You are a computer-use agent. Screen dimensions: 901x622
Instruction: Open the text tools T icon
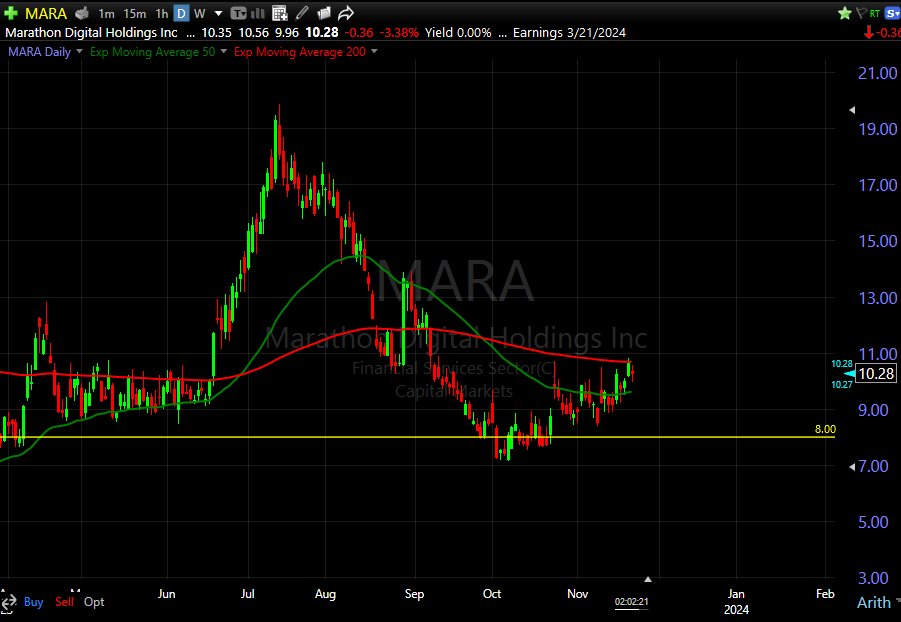tap(238, 13)
